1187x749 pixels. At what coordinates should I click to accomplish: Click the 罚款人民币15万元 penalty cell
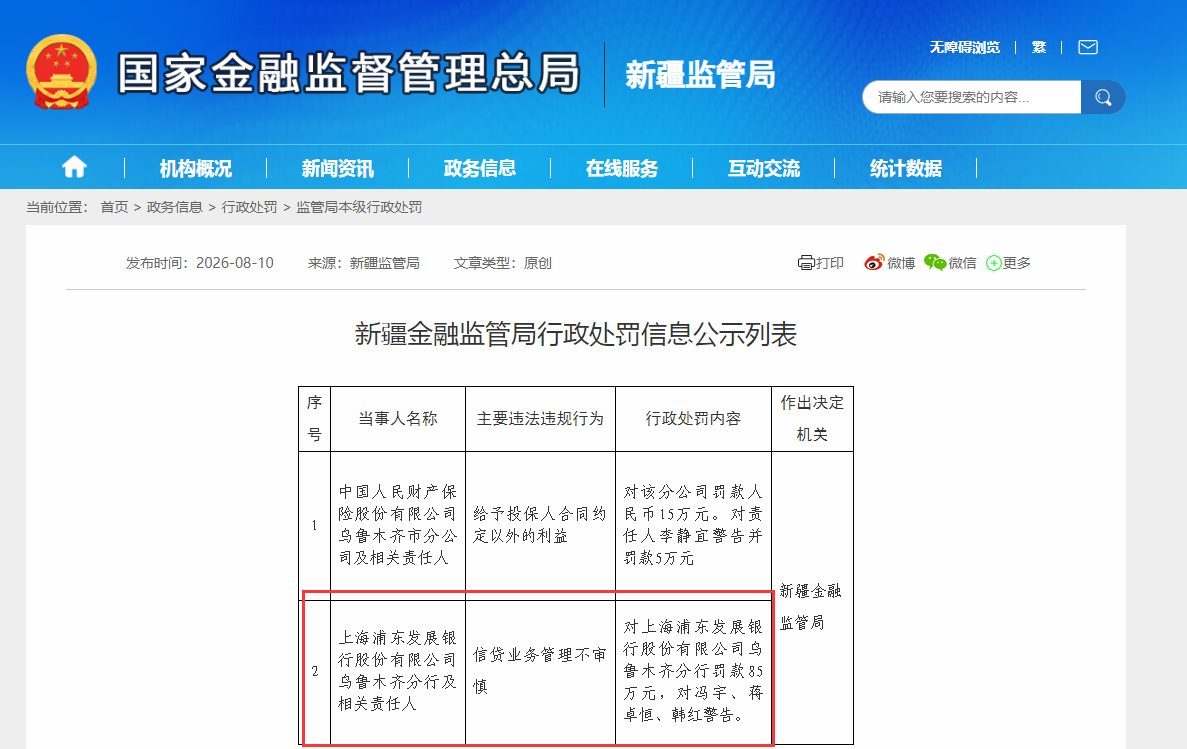(693, 525)
